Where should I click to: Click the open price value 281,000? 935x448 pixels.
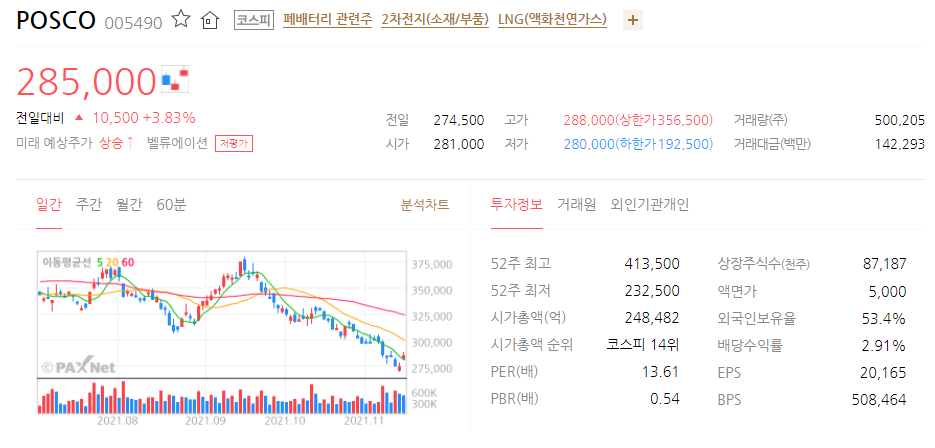click(x=459, y=144)
